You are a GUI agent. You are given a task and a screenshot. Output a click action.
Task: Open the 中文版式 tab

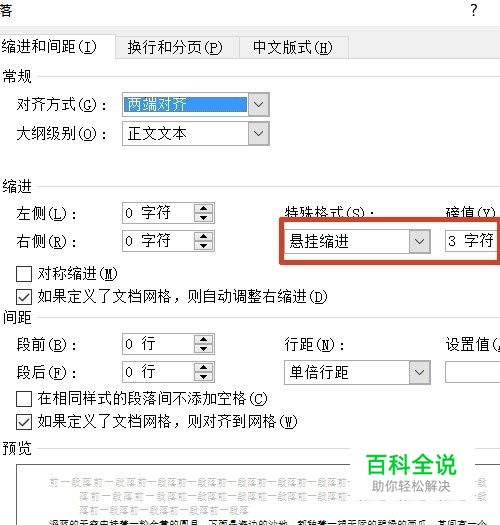(293, 47)
